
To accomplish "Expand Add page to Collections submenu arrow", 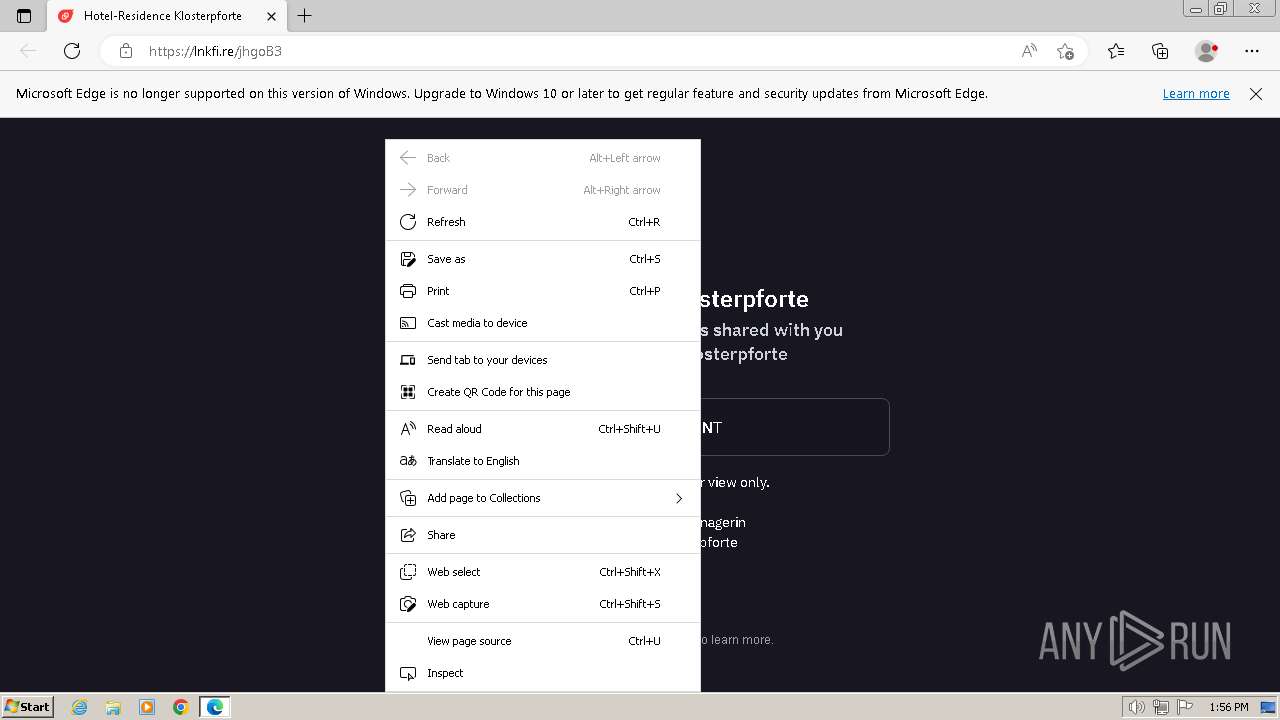I will [679, 498].
